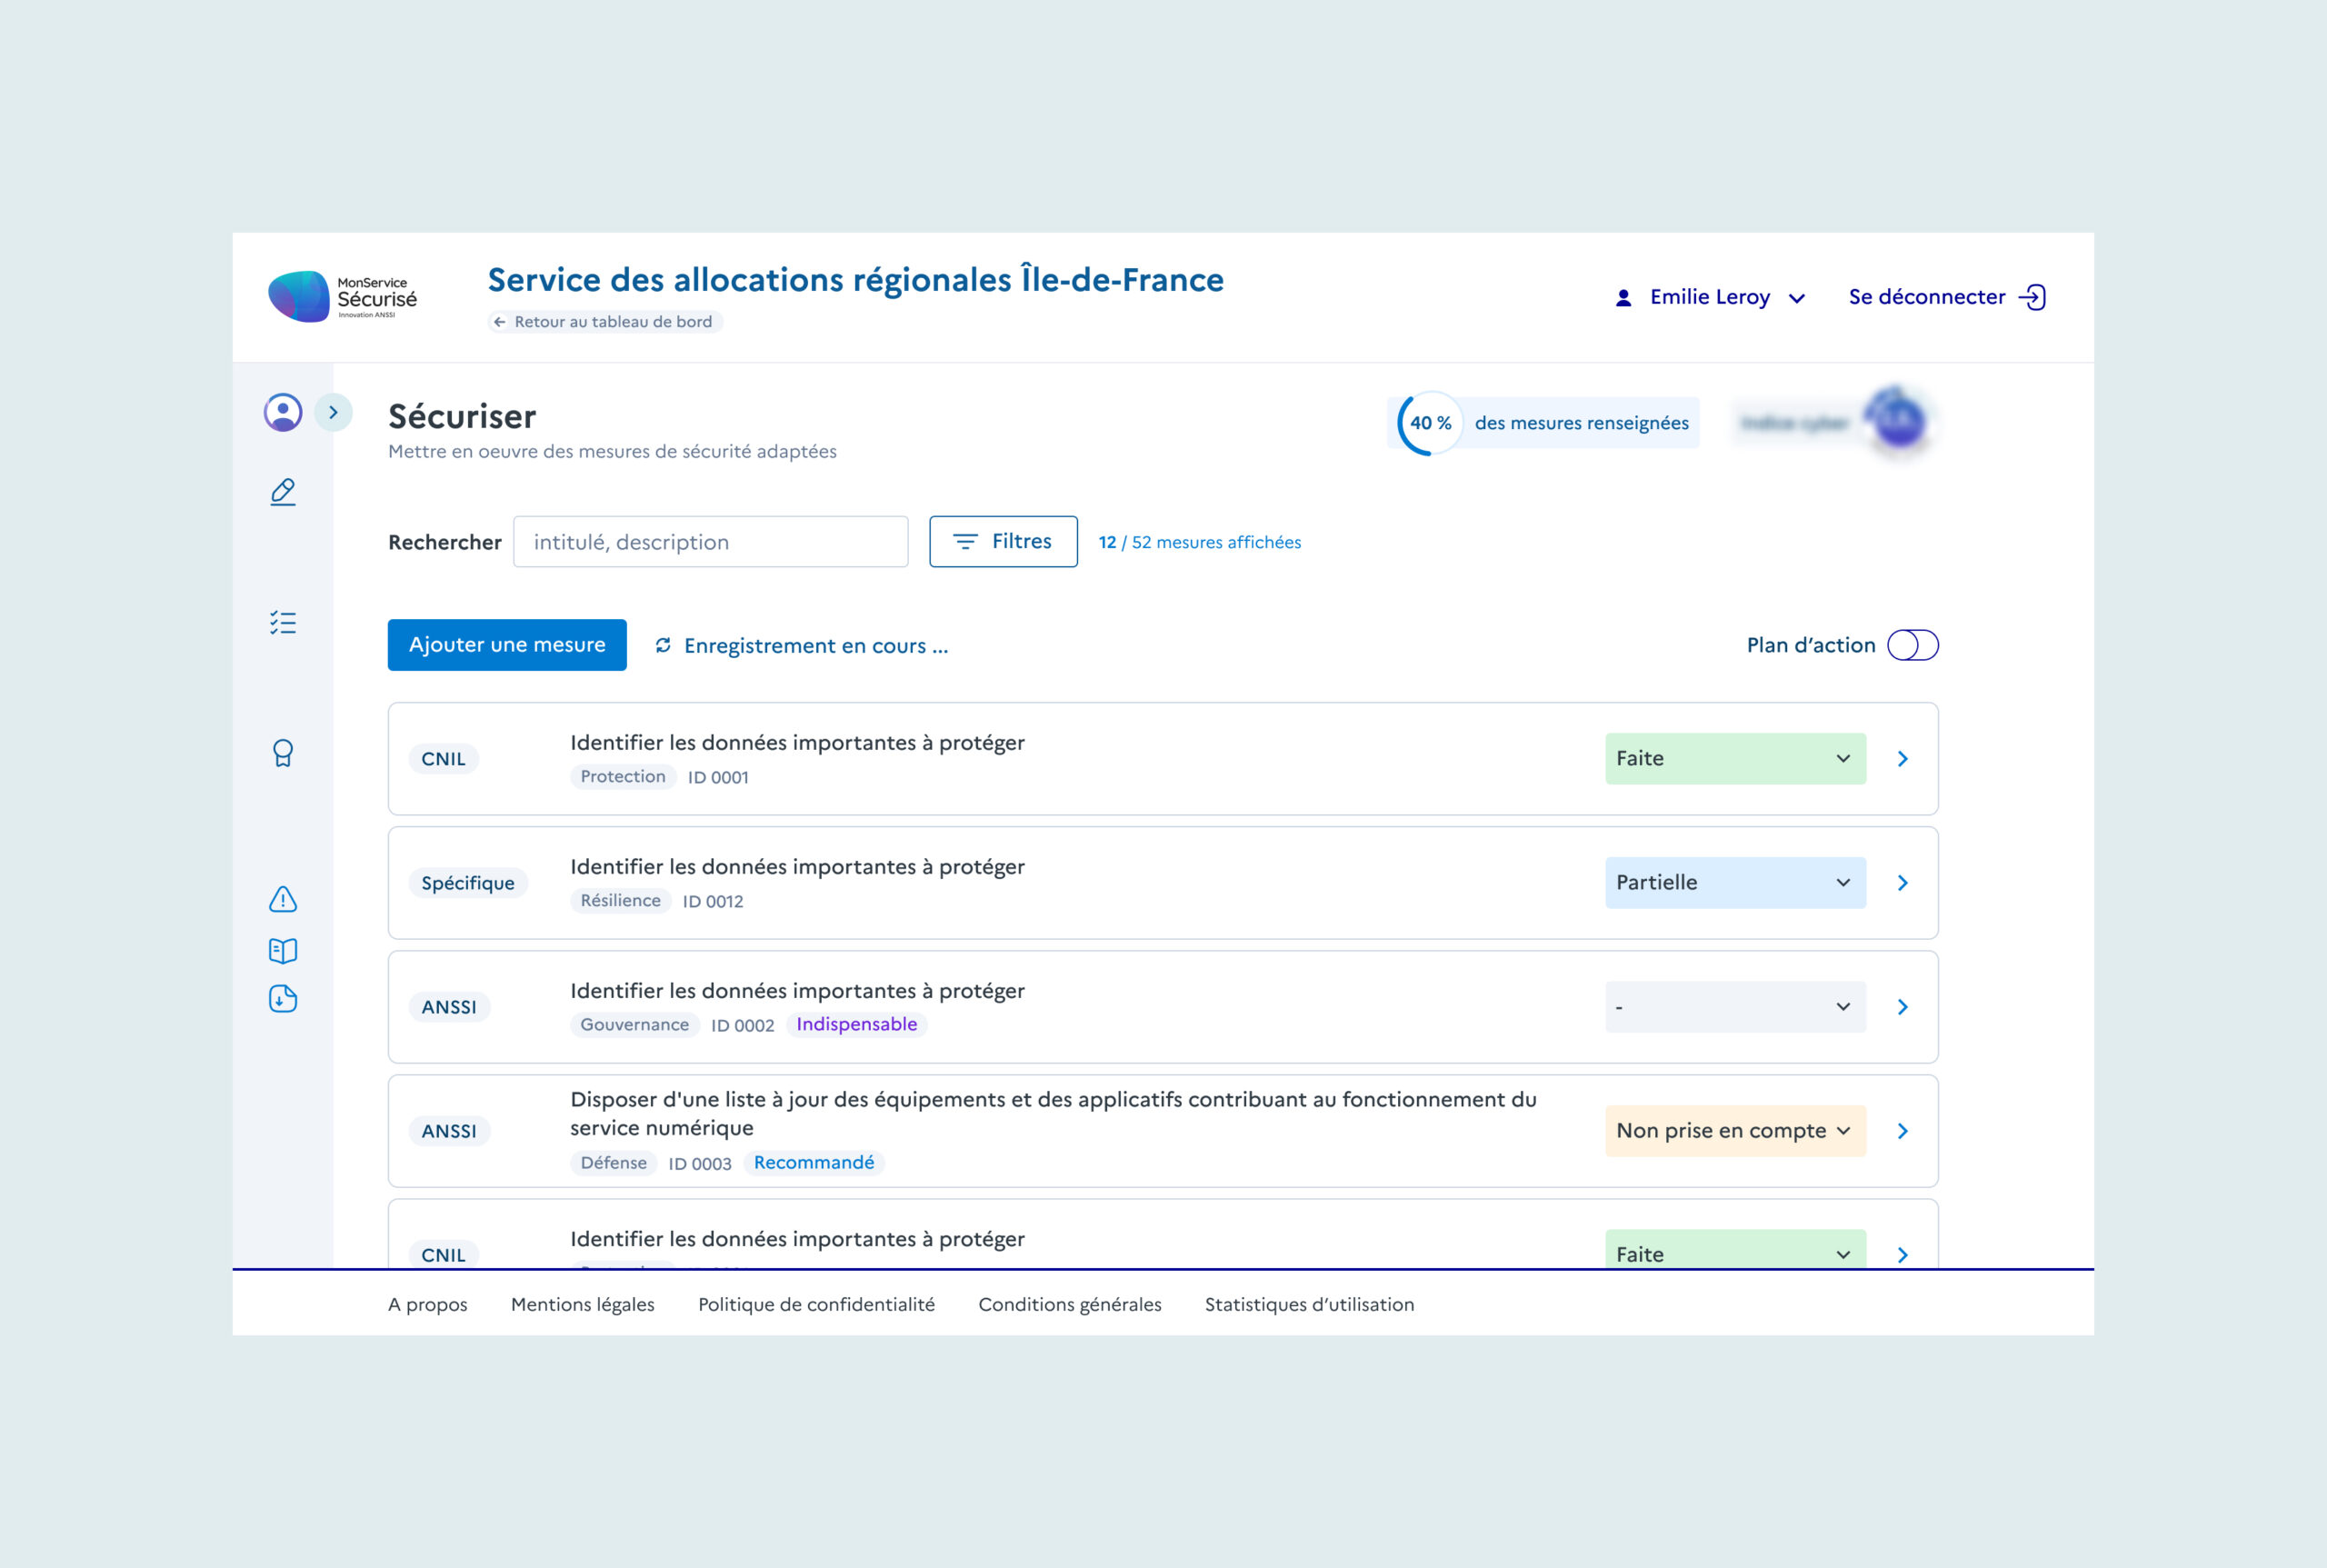Toggle the Plan d'action switch

(x=1912, y=645)
